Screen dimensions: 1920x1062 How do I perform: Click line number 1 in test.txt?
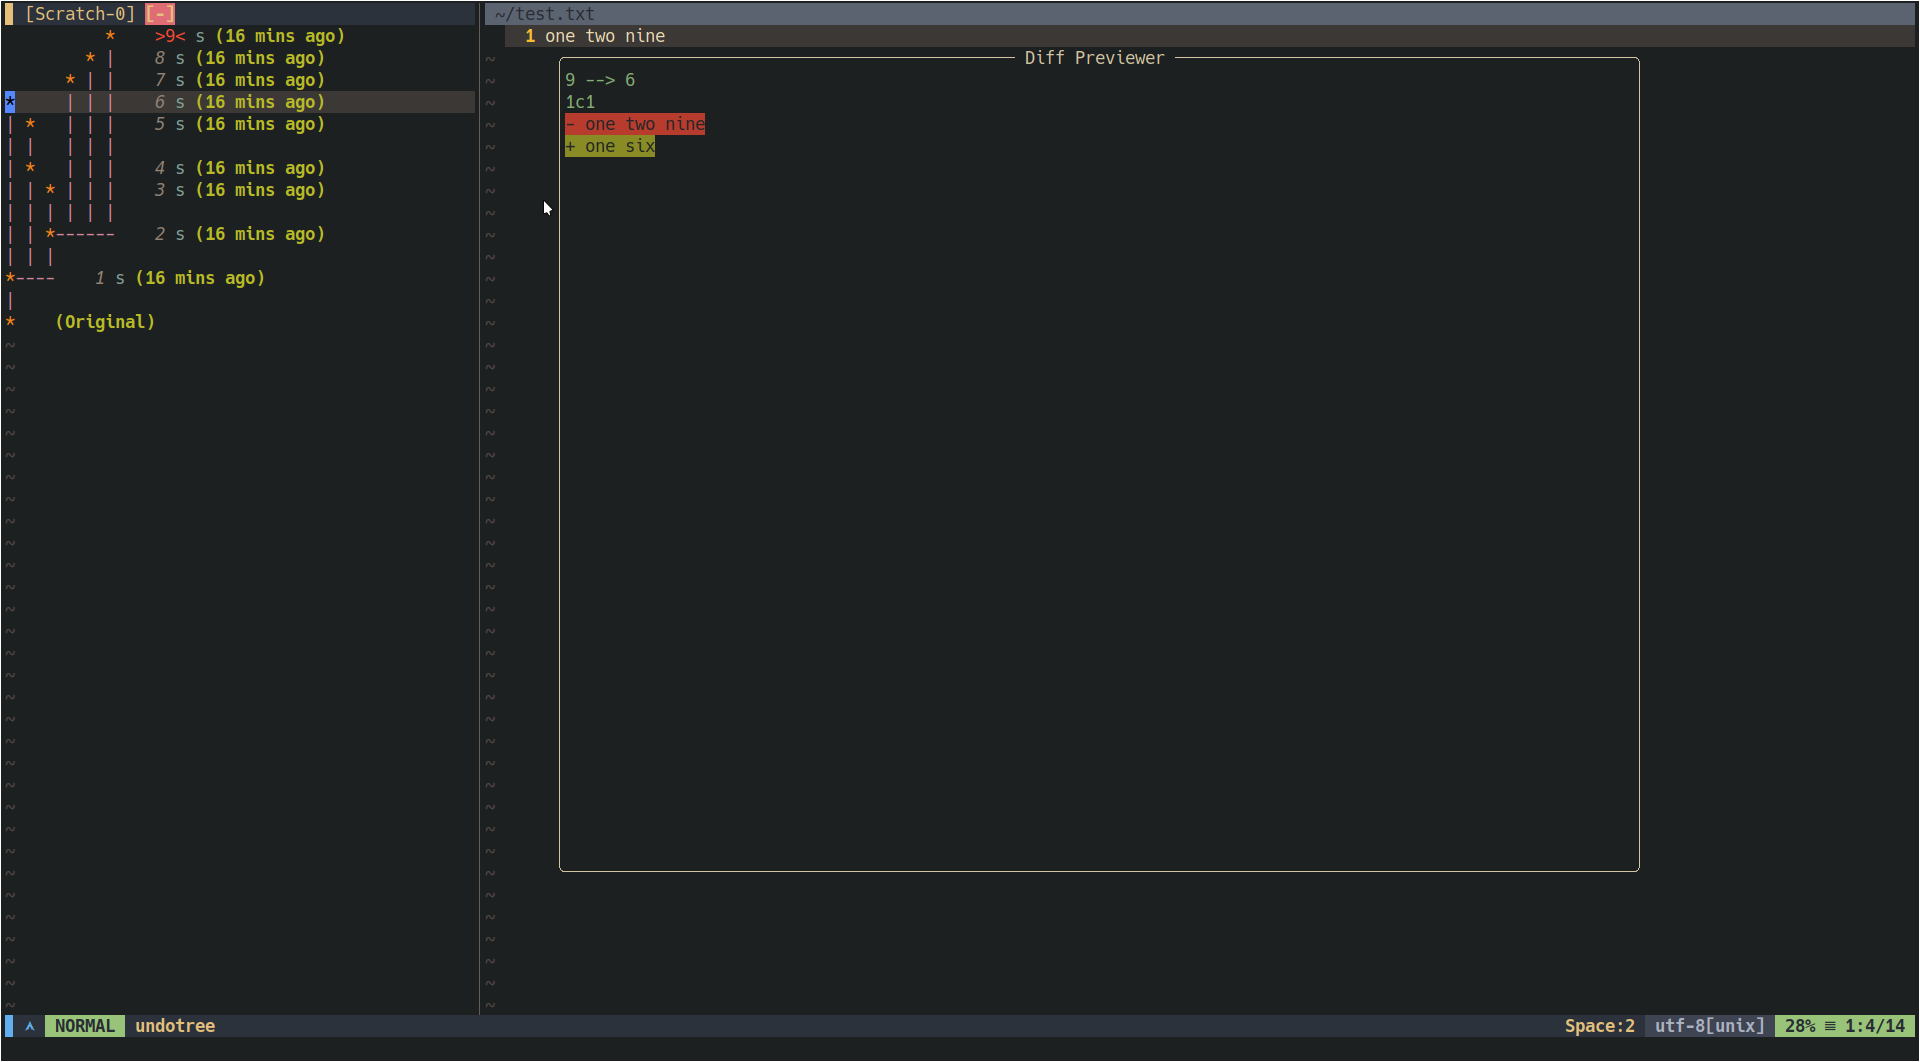coord(530,36)
